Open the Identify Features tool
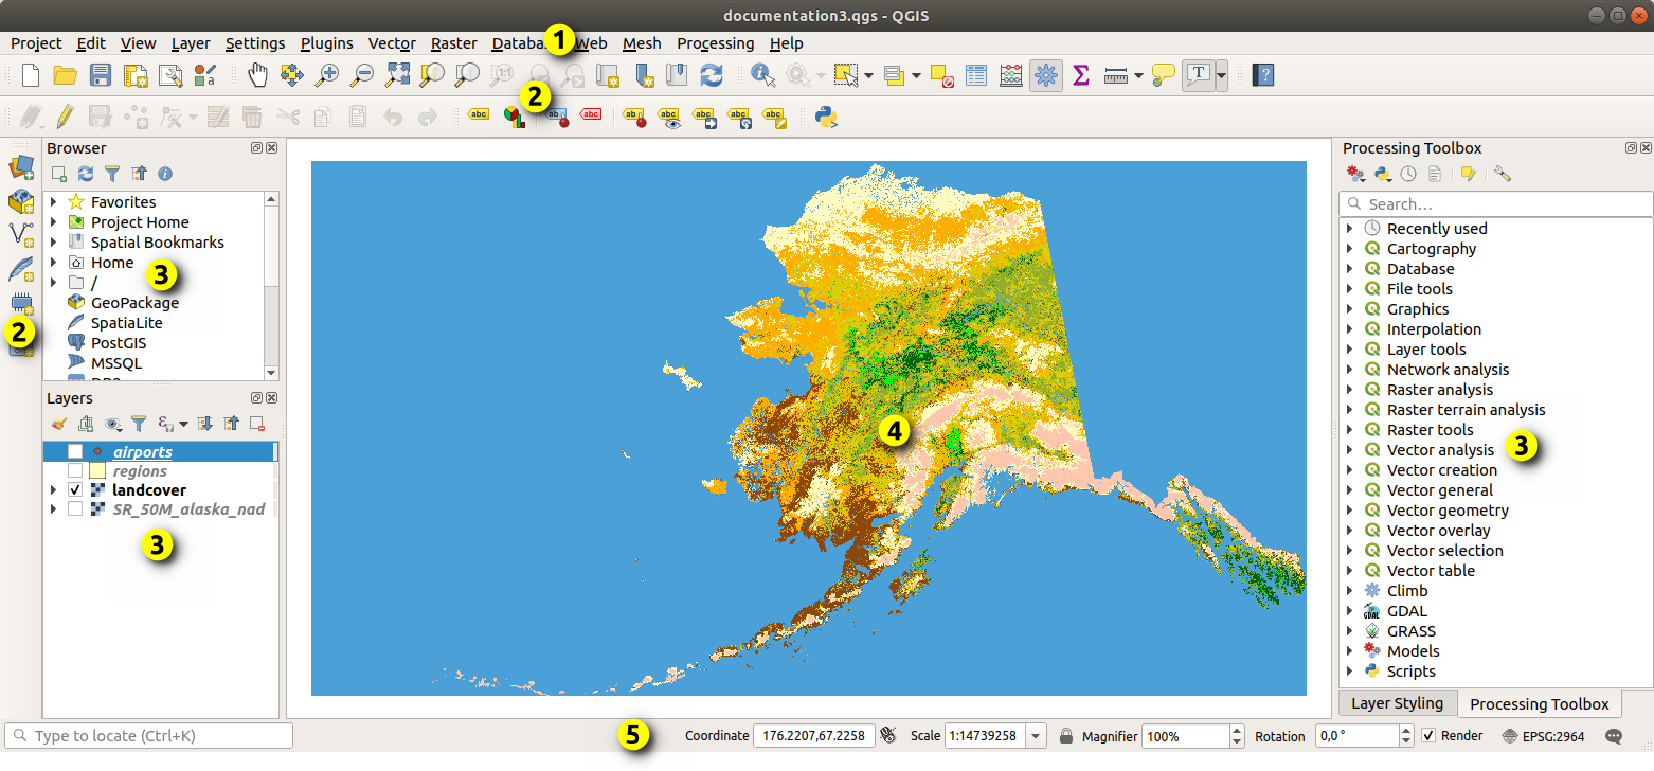The width and height of the screenshot is (1654, 771). (763, 75)
